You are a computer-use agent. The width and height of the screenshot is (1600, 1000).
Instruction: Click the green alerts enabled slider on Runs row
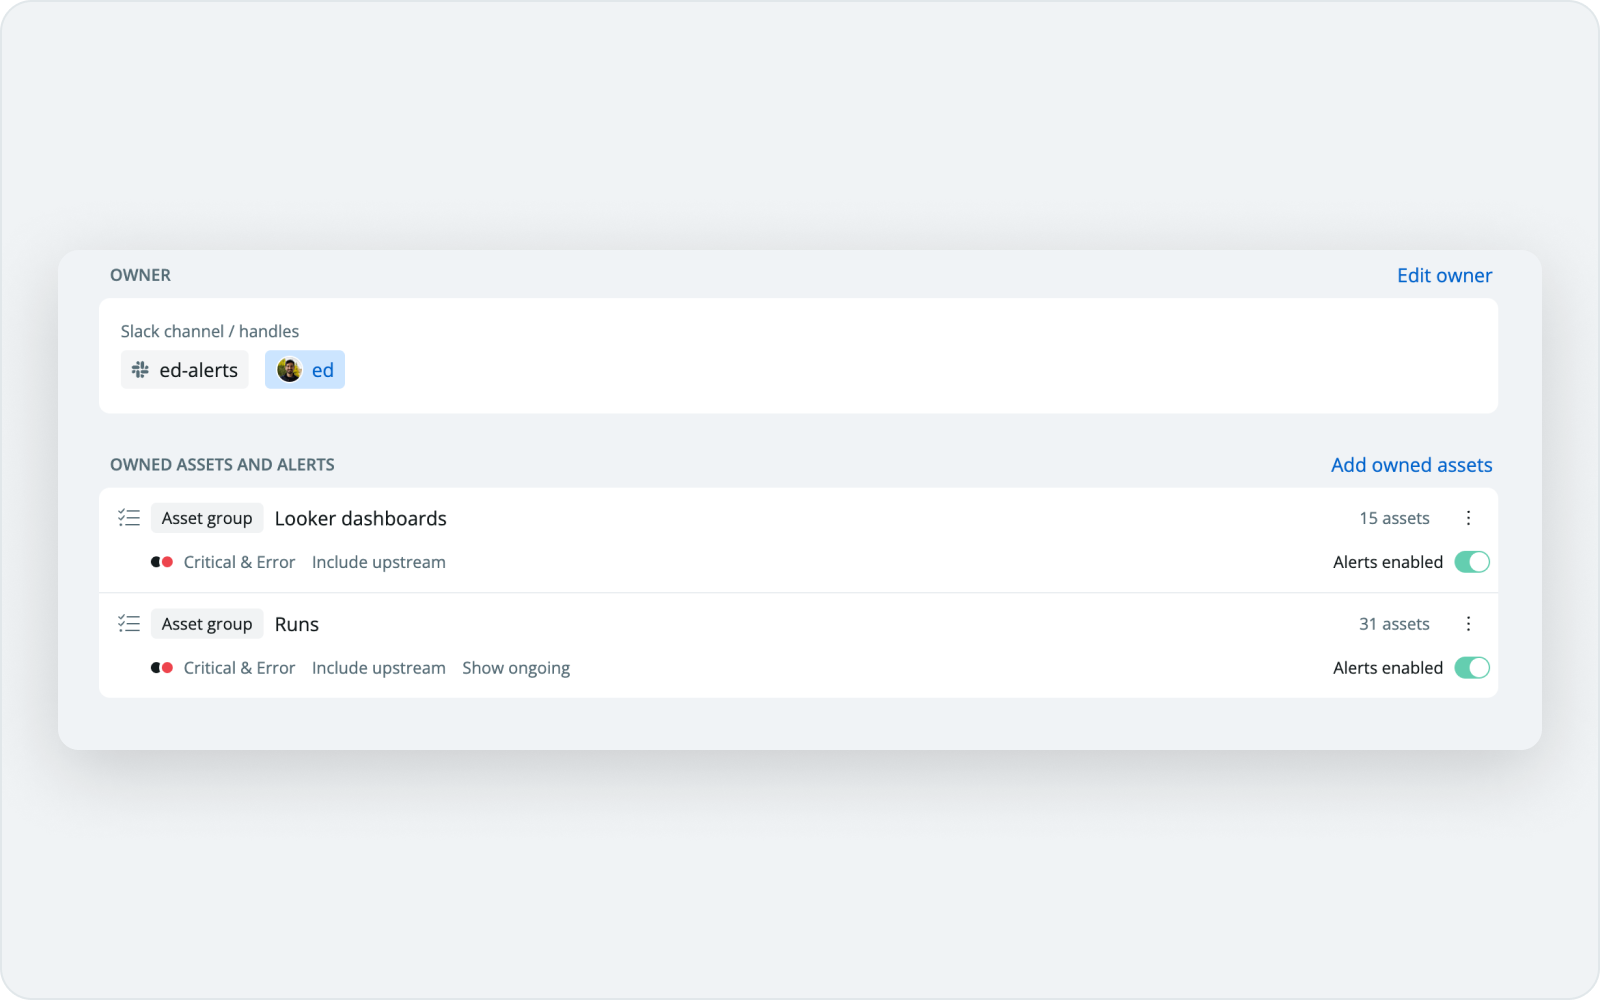tap(1471, 667)
